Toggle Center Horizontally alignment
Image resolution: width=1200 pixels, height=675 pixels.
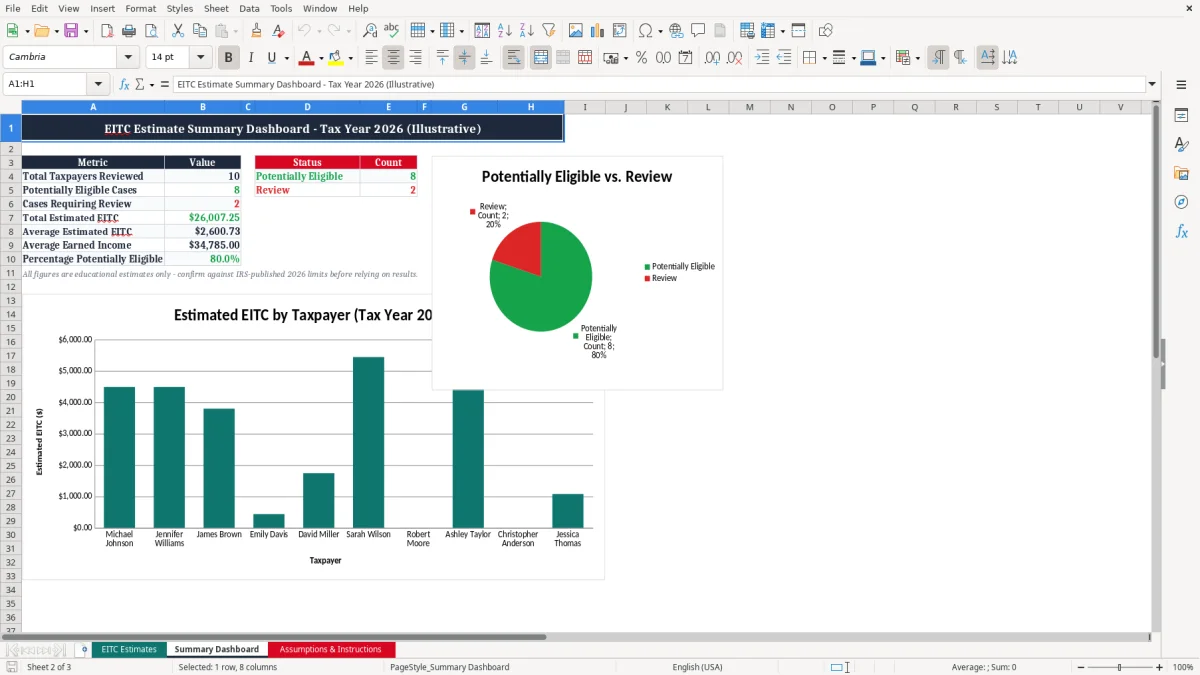click(x=394, y=58)
